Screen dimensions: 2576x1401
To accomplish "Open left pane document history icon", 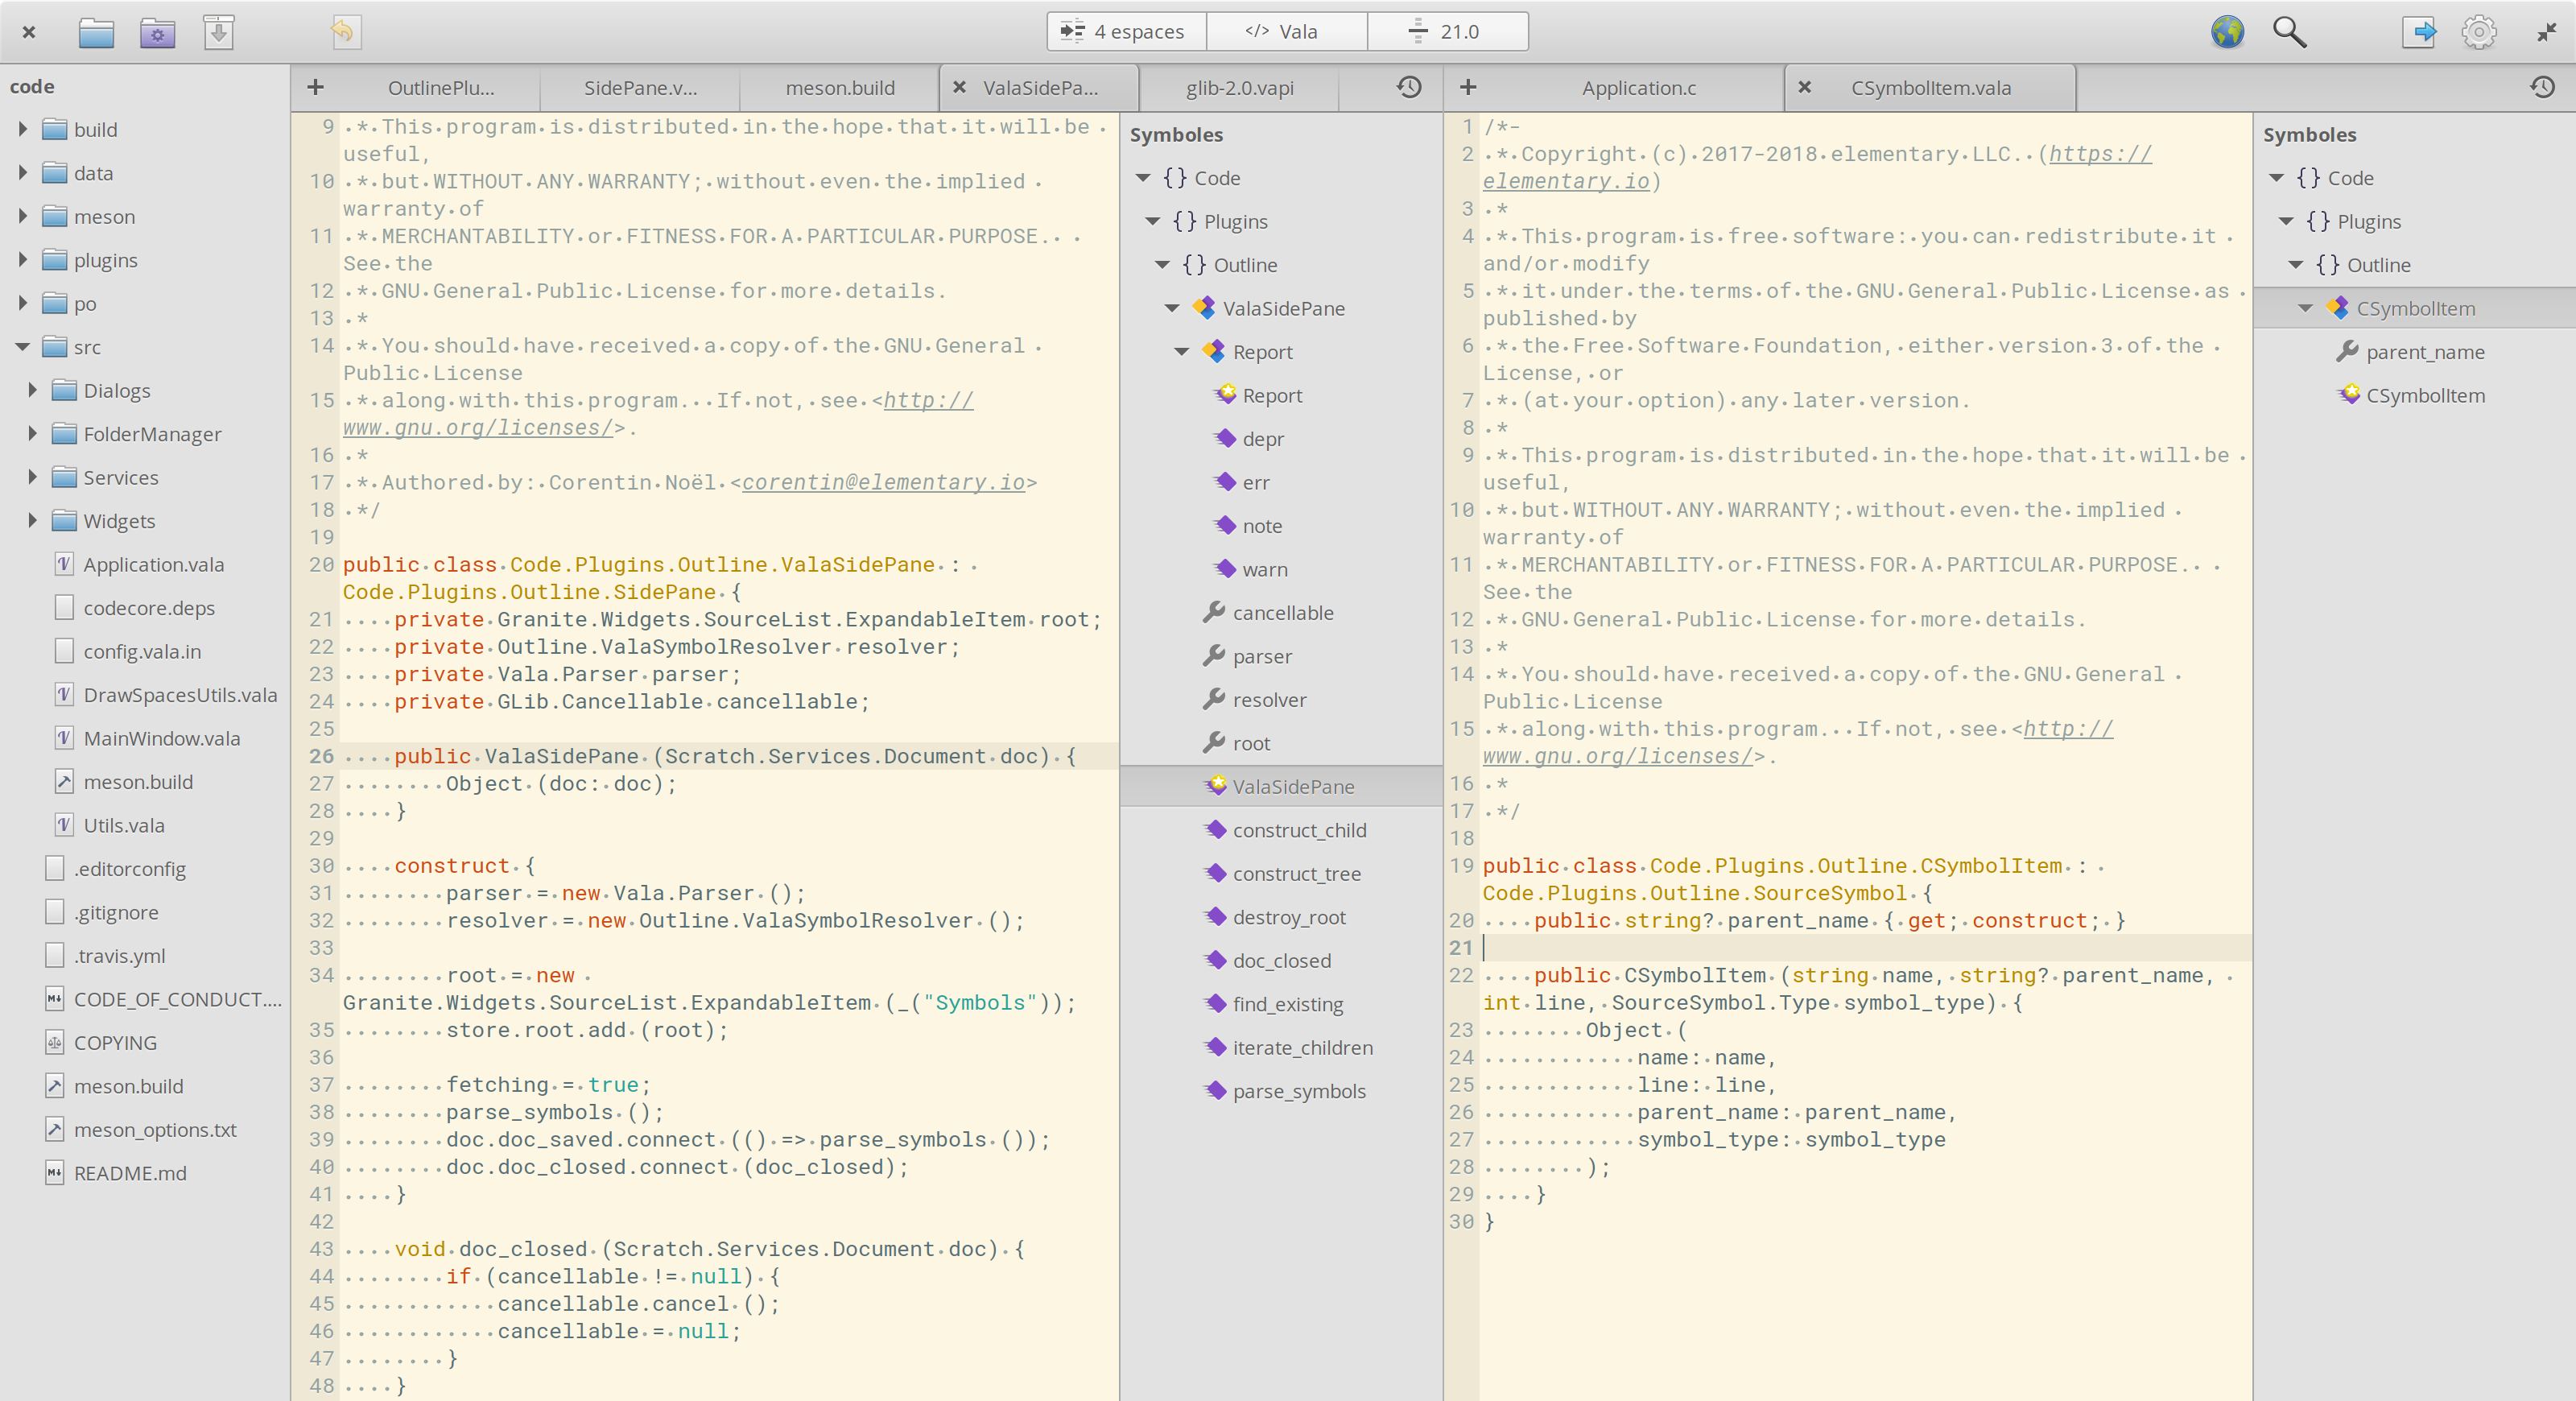I will [x=1409, y=88].
